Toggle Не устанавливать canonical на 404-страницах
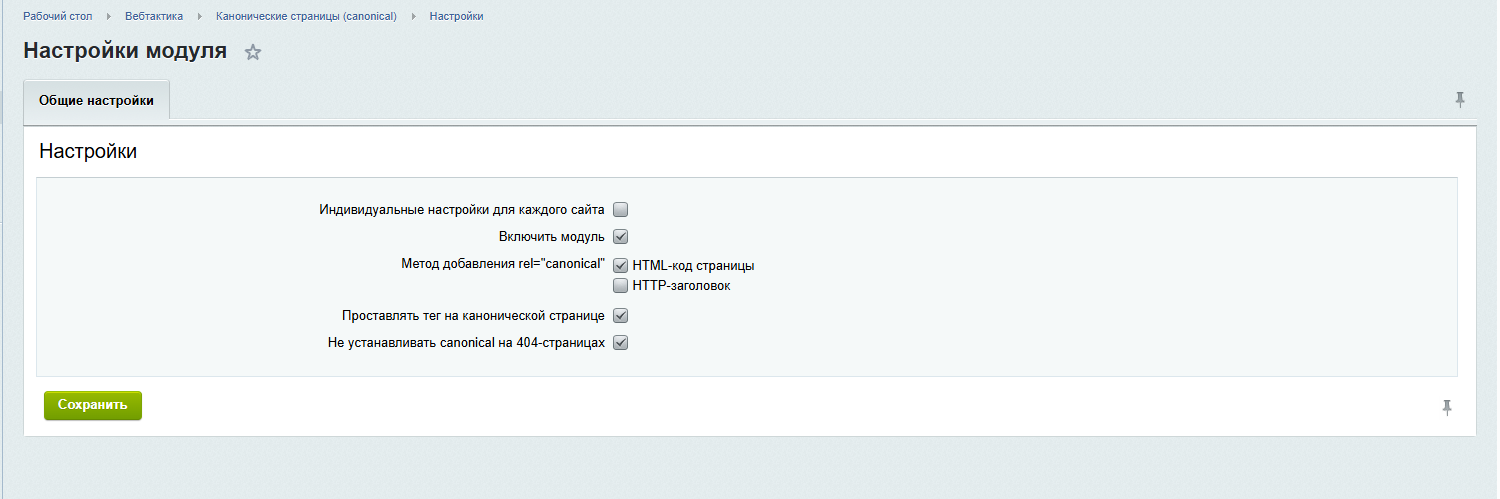The width and height of the screenshot is (1500, 499). (620, 343)
